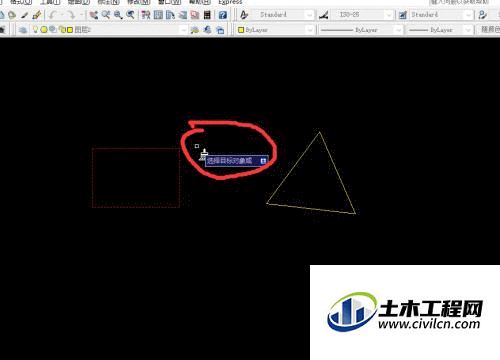
Task: Open the Tool Palettes window icon
Action: [170, 15]
